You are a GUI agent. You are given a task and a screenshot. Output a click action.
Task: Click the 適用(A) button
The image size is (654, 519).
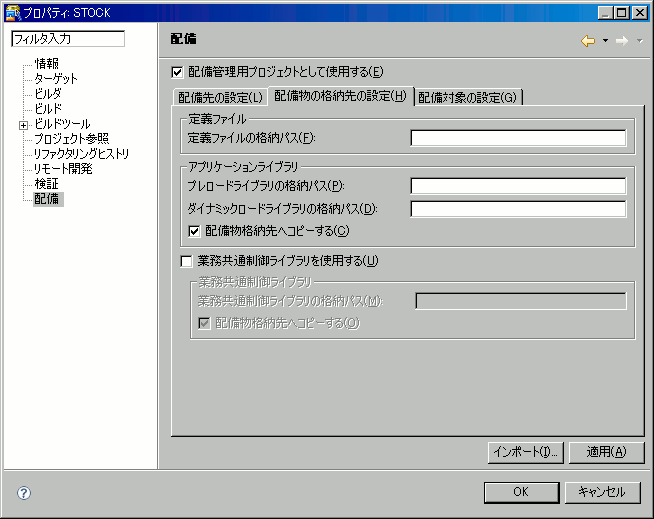pyautogui.click(x=606, y=452)
